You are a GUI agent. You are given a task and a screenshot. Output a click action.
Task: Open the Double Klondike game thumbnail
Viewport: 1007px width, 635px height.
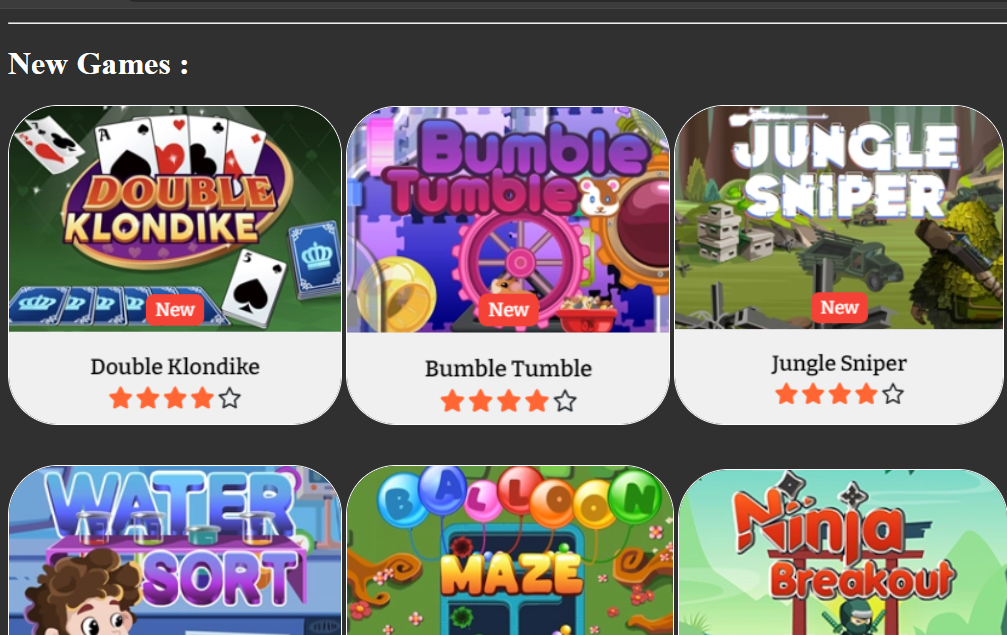point(175,218)
